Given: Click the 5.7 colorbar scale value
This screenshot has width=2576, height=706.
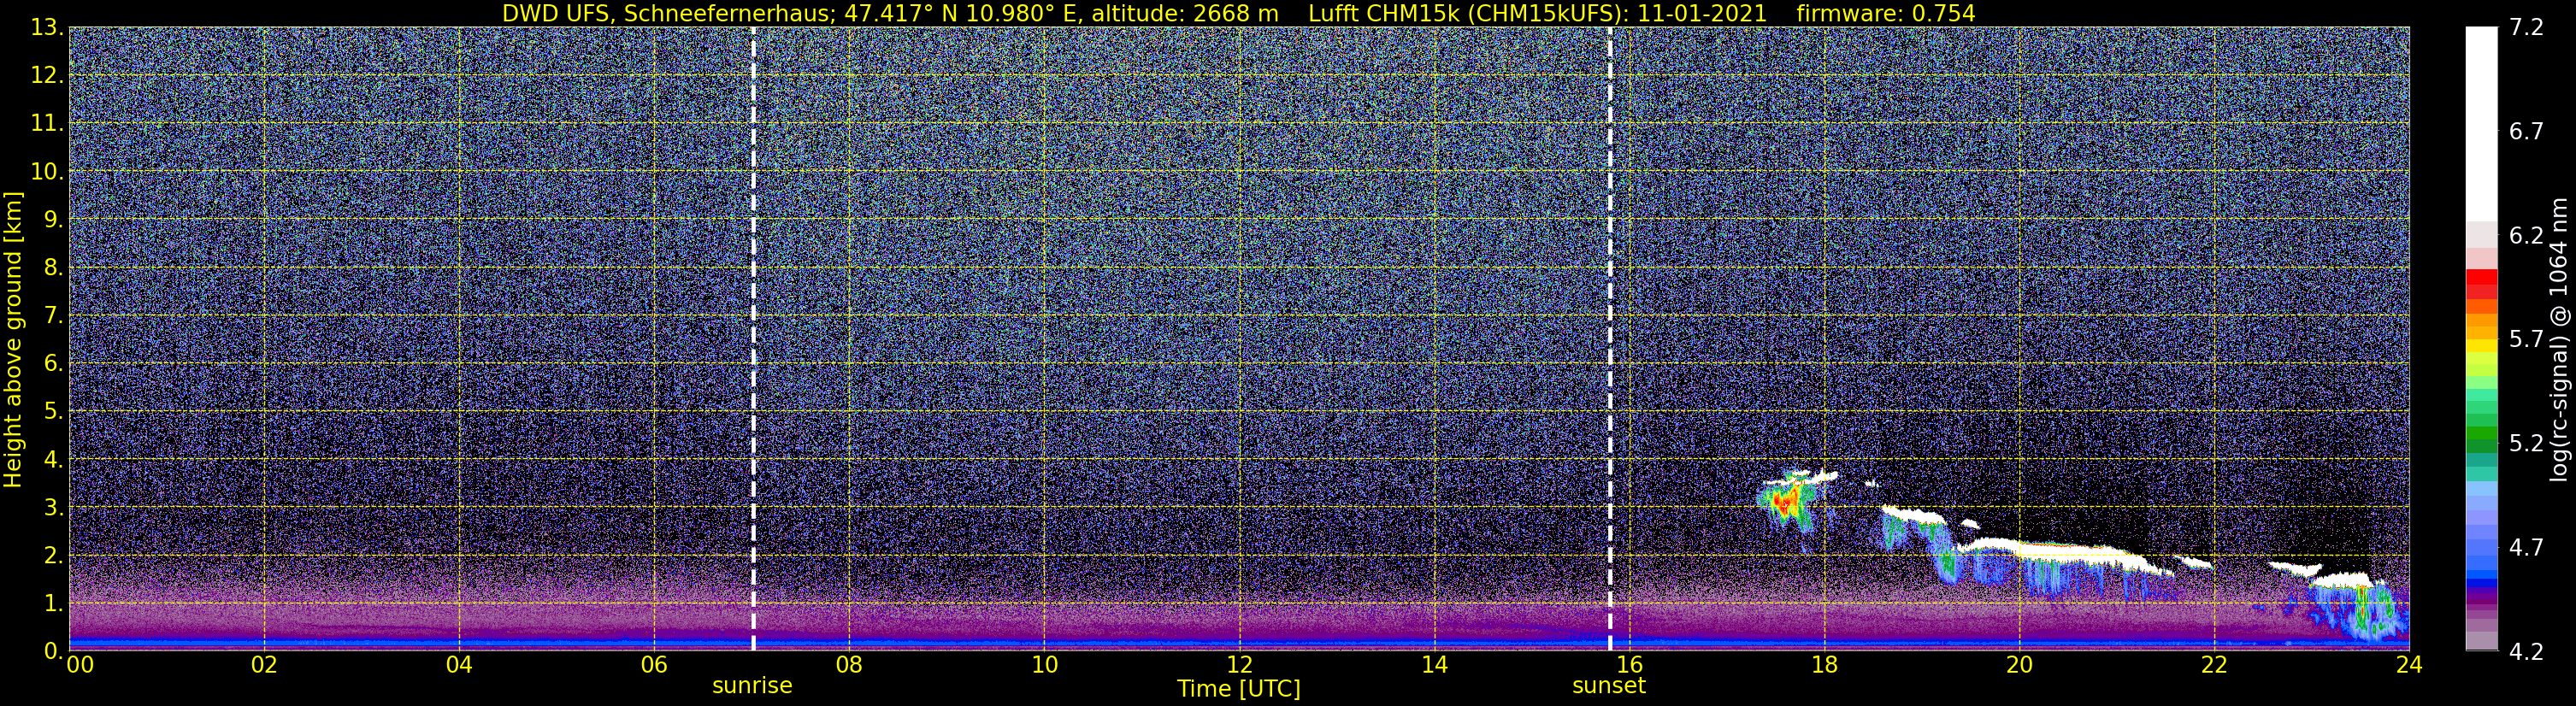Looking at the screenshot, I should 2526,340.
